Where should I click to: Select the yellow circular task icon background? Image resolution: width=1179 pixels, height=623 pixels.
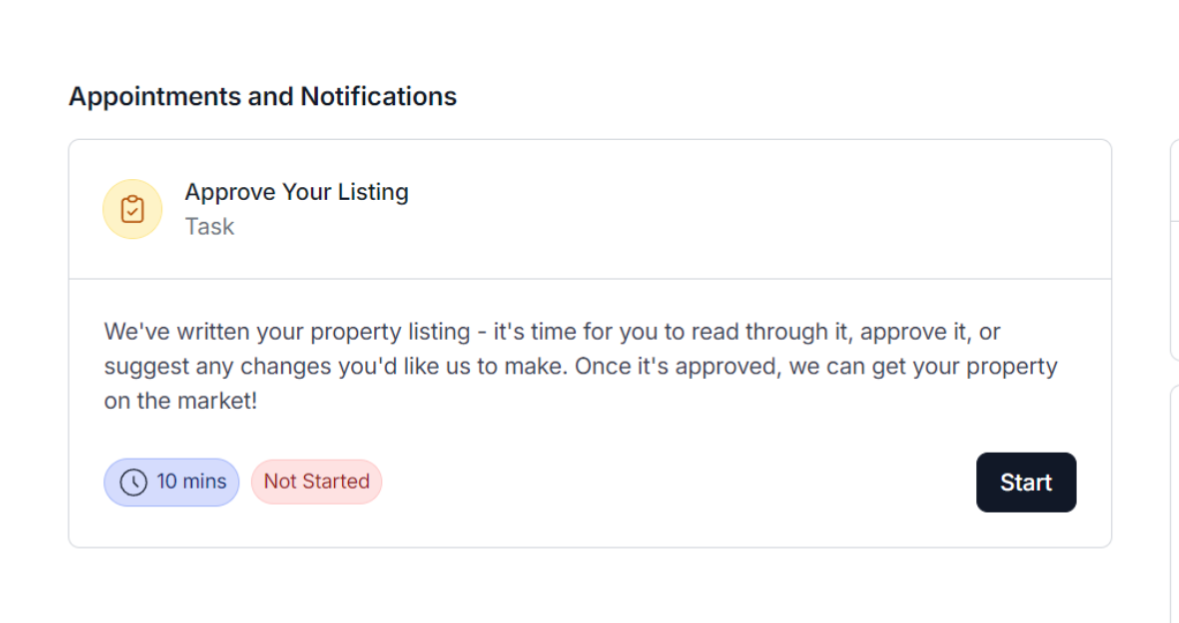pyautogui.click(x=132, y=209)
